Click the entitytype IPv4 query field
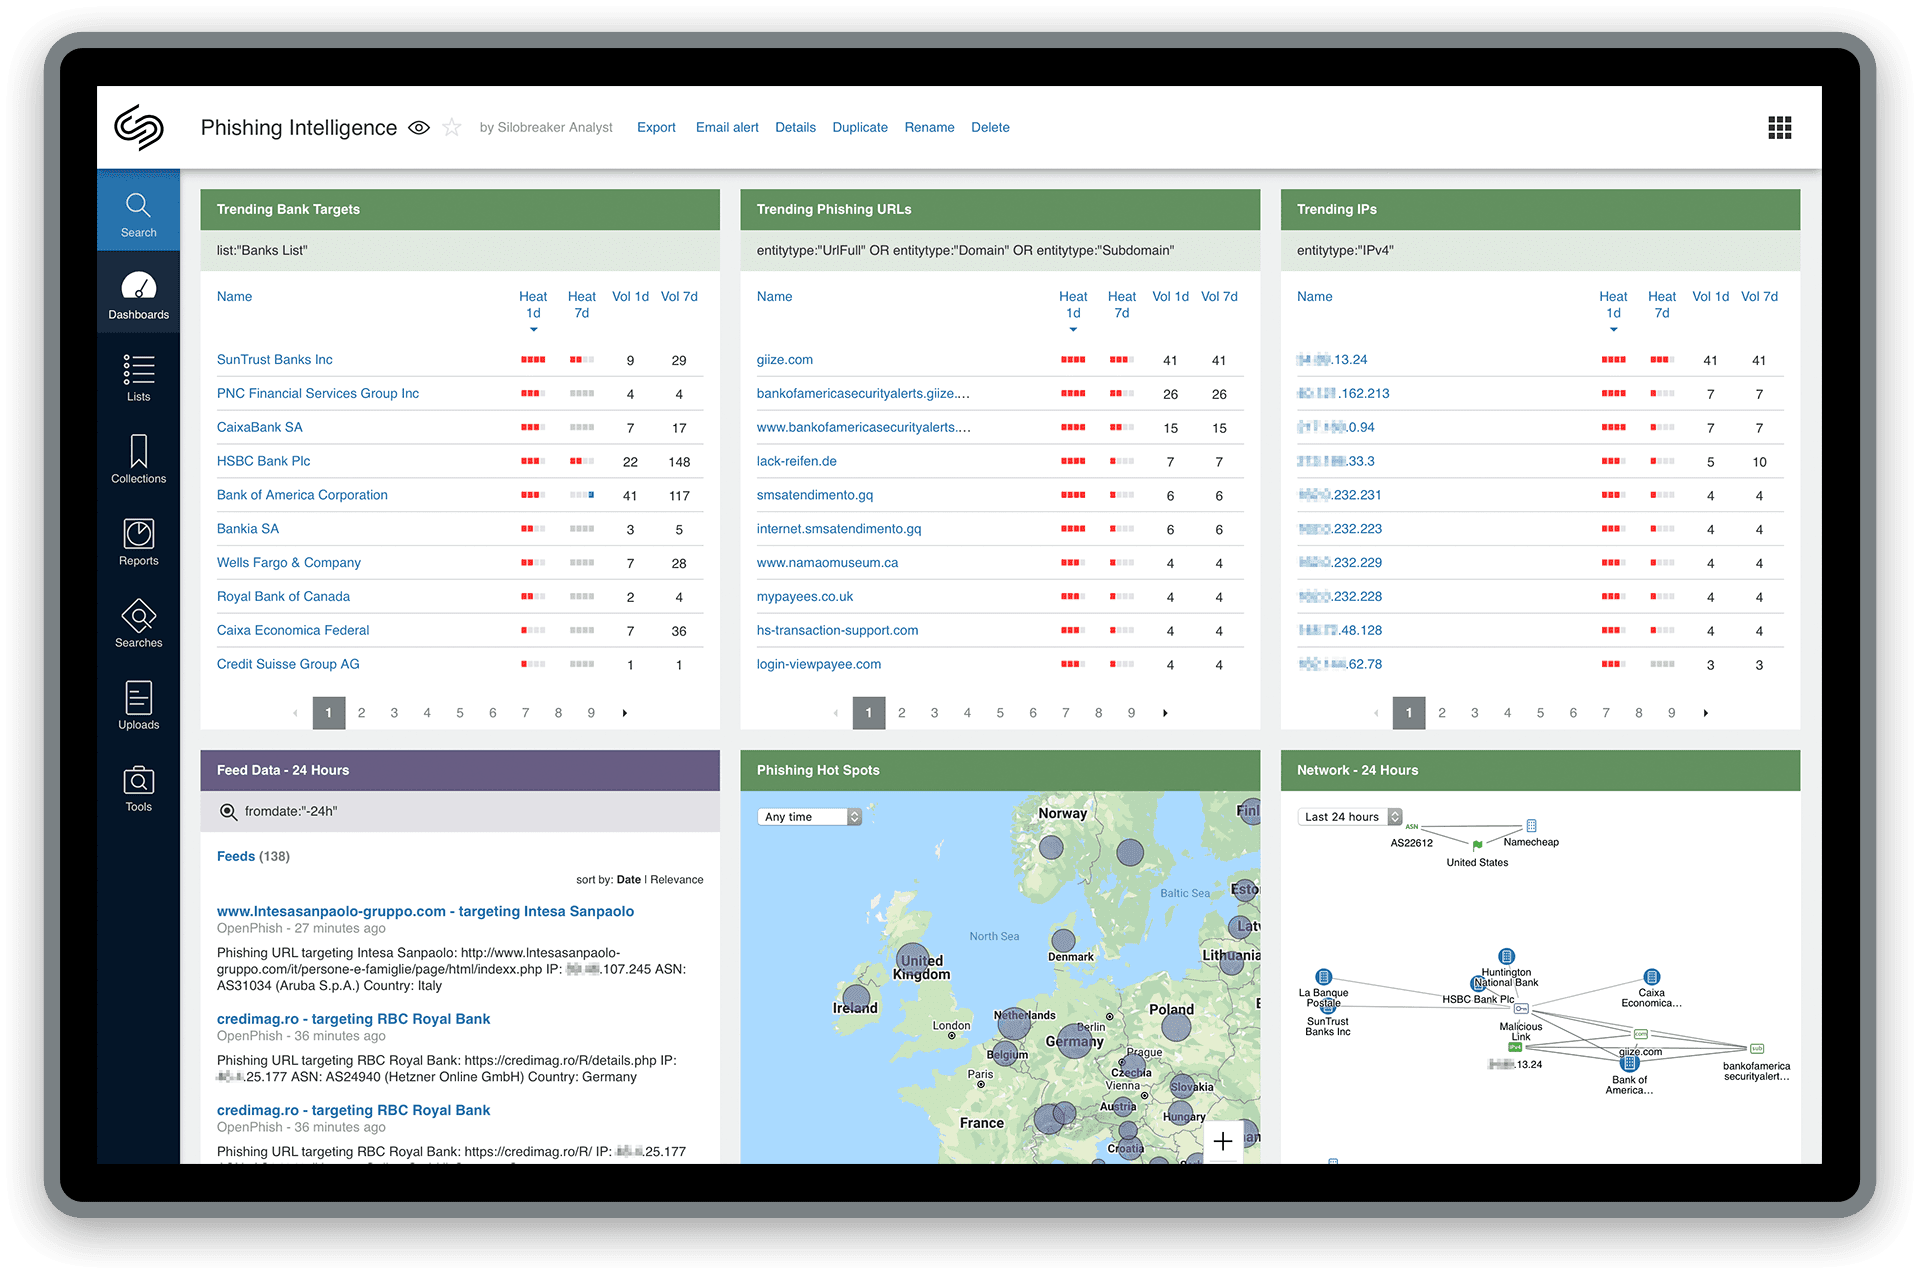This screenshot has height=1274, width=1920. point(1540,250)
